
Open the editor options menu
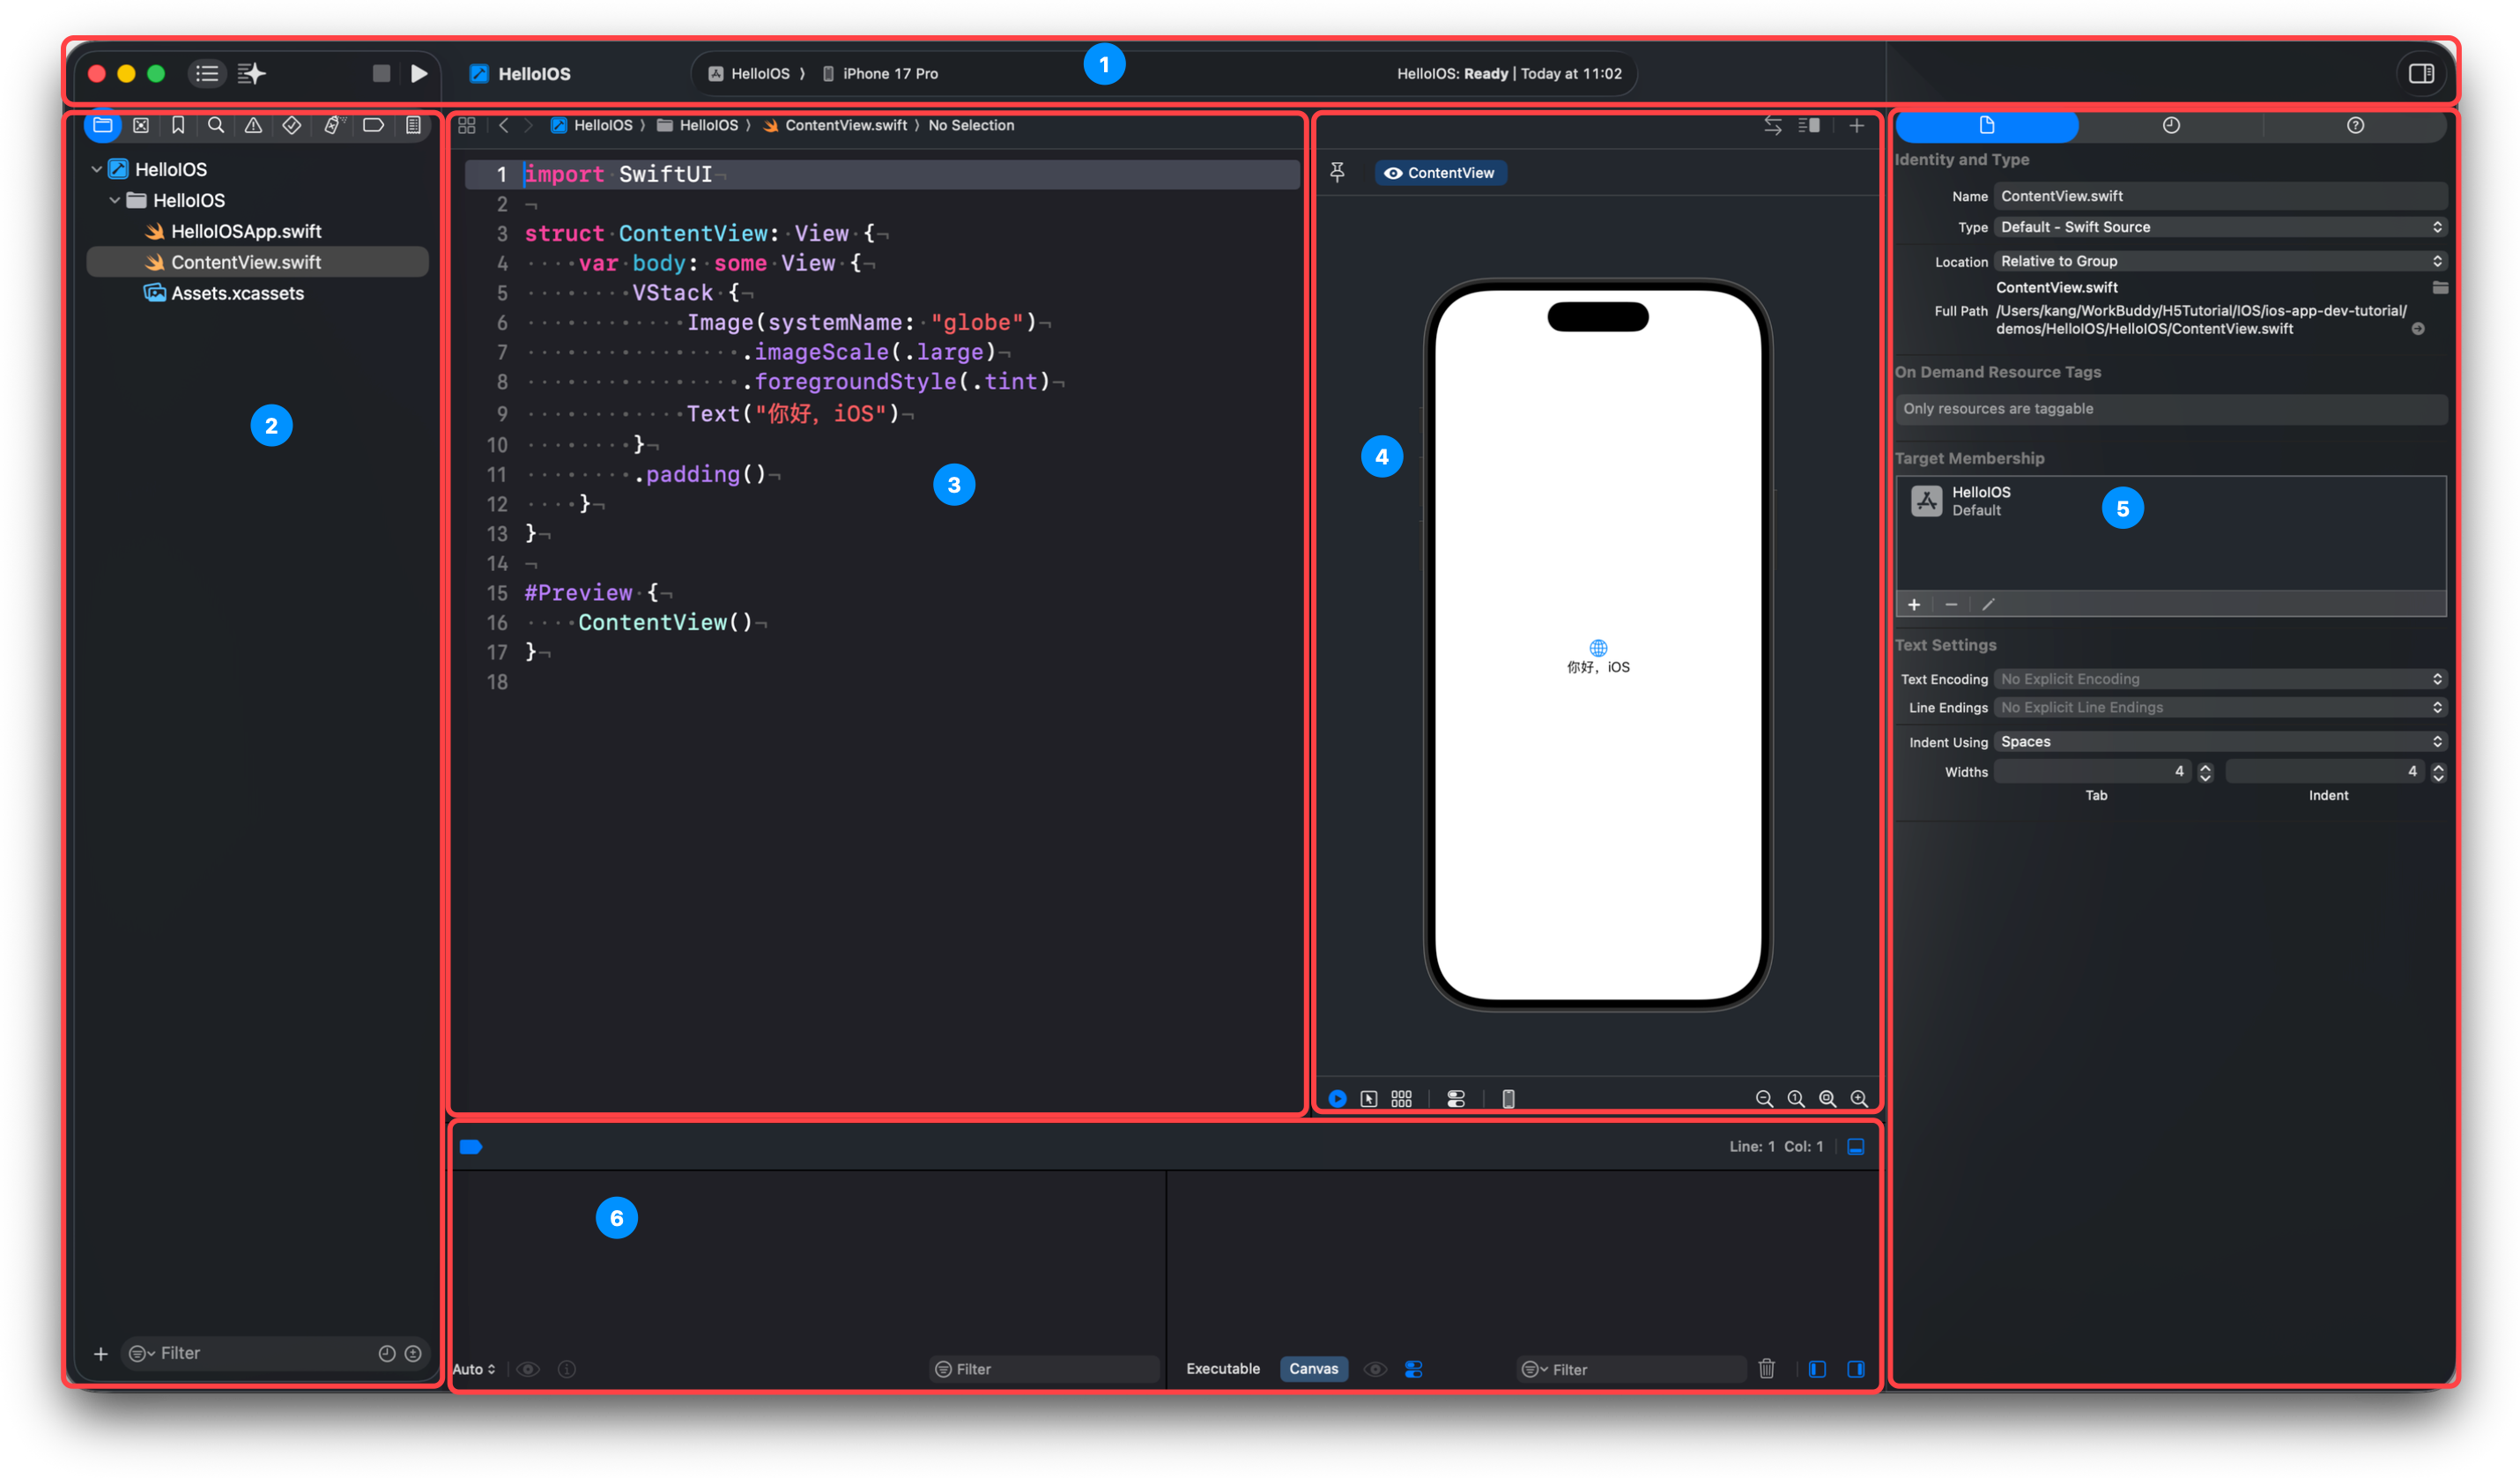(1809, 125)
